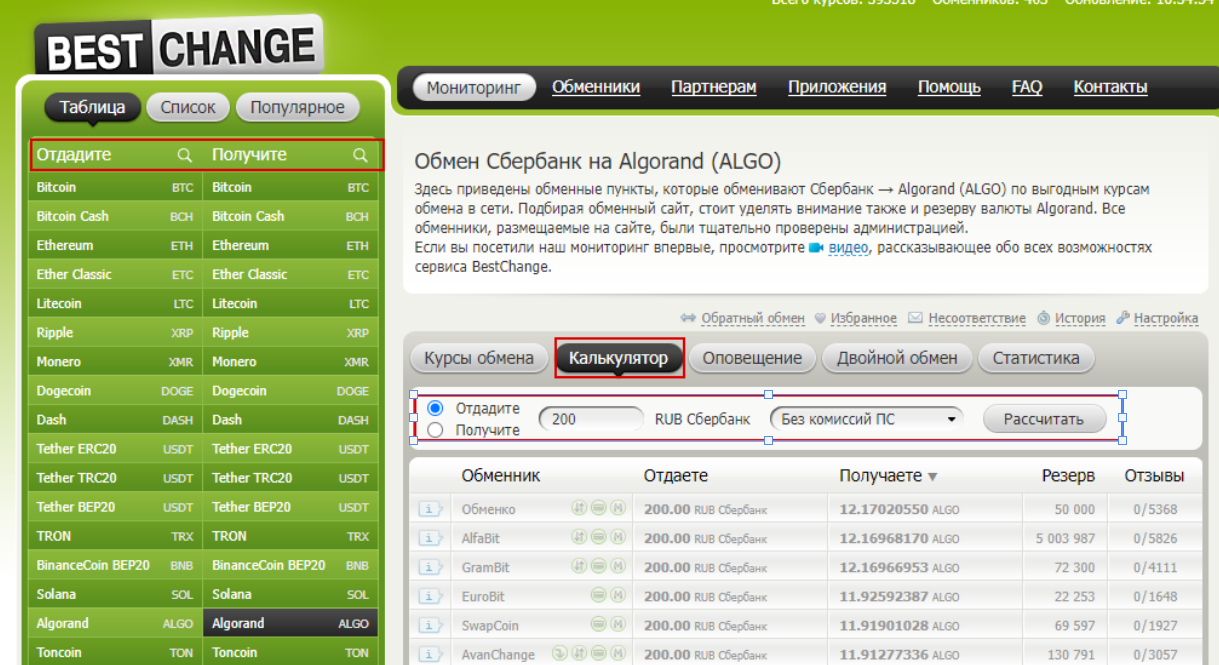Open the Обменко exchanger name
The width and height of the screenshot is (1219, 665).
(489, 509)
